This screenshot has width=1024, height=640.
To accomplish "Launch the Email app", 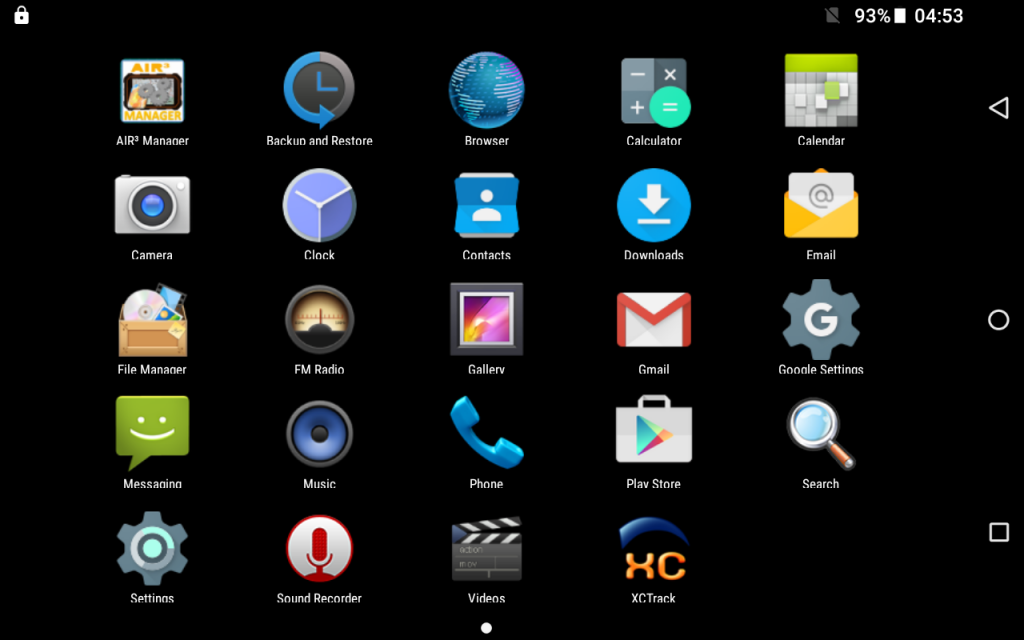I will [821, 204].
